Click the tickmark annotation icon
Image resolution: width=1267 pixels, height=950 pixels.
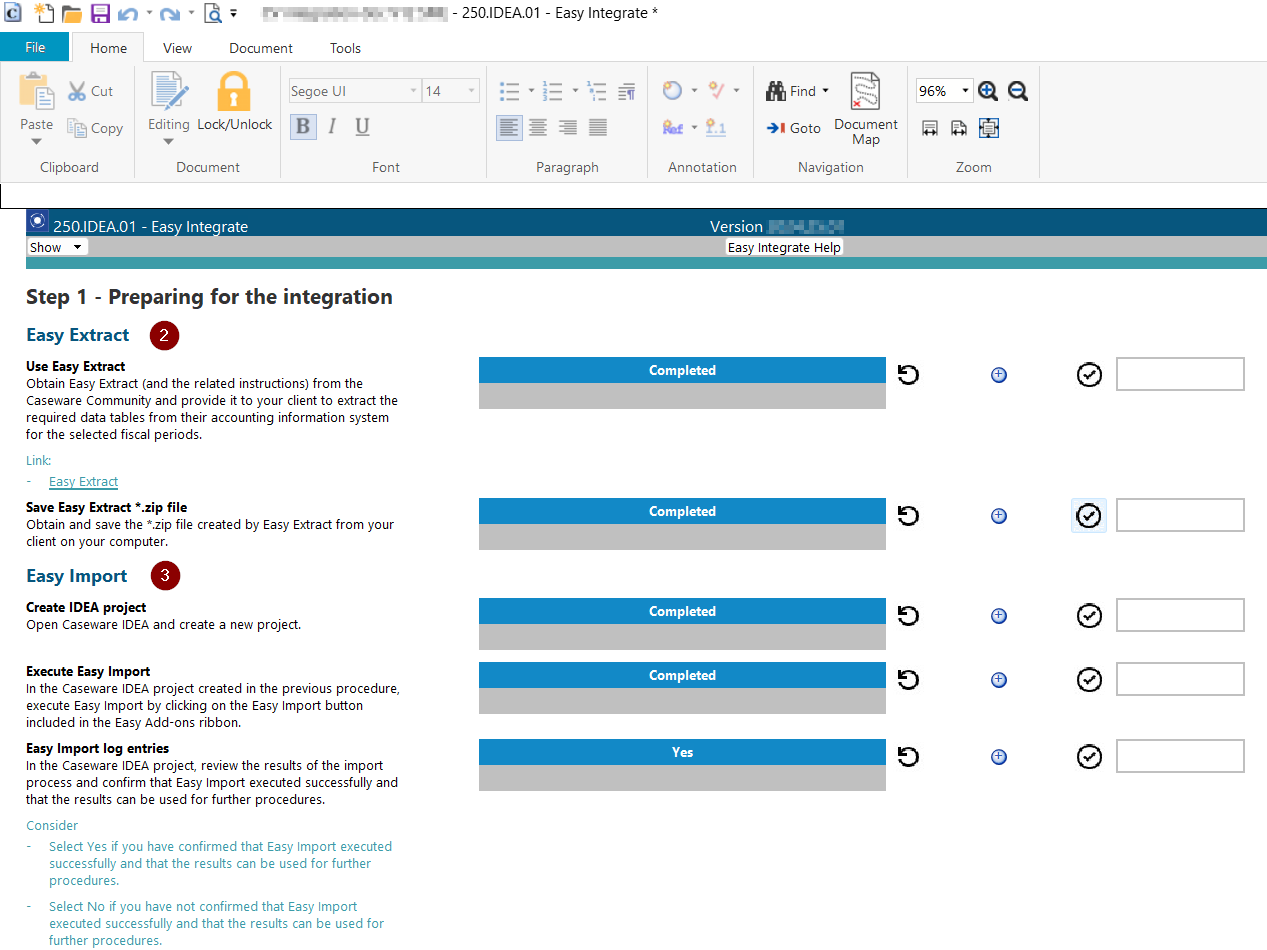pyautogui.click(x=716, y=90)
